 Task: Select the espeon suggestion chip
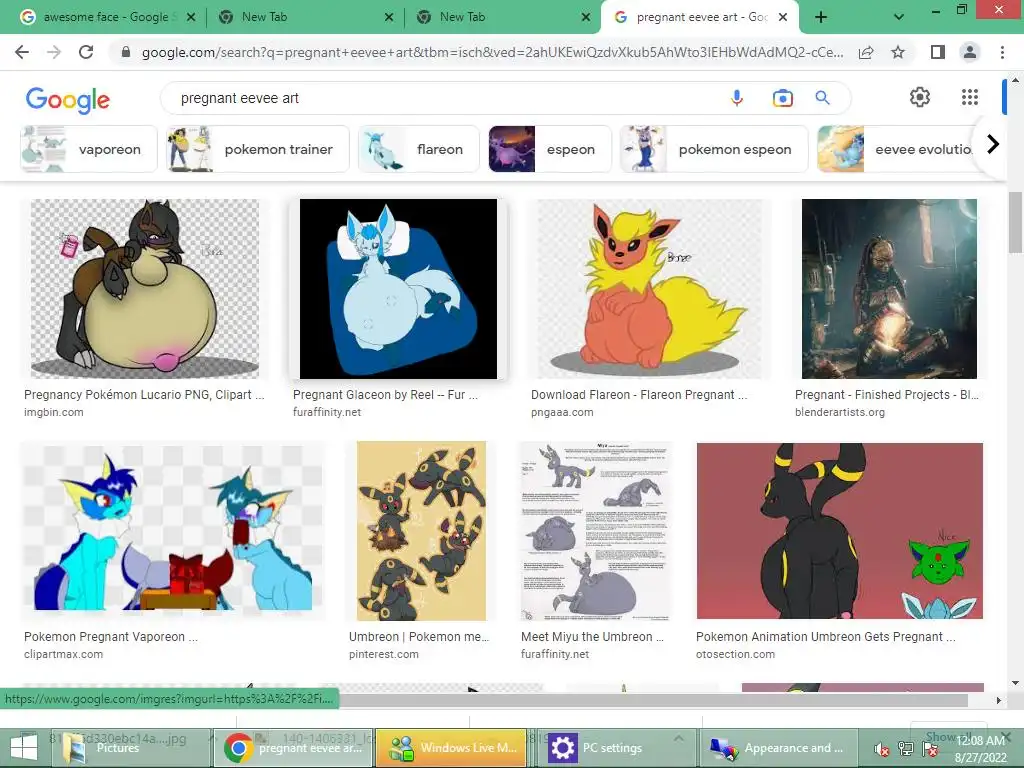coord(550,149)
